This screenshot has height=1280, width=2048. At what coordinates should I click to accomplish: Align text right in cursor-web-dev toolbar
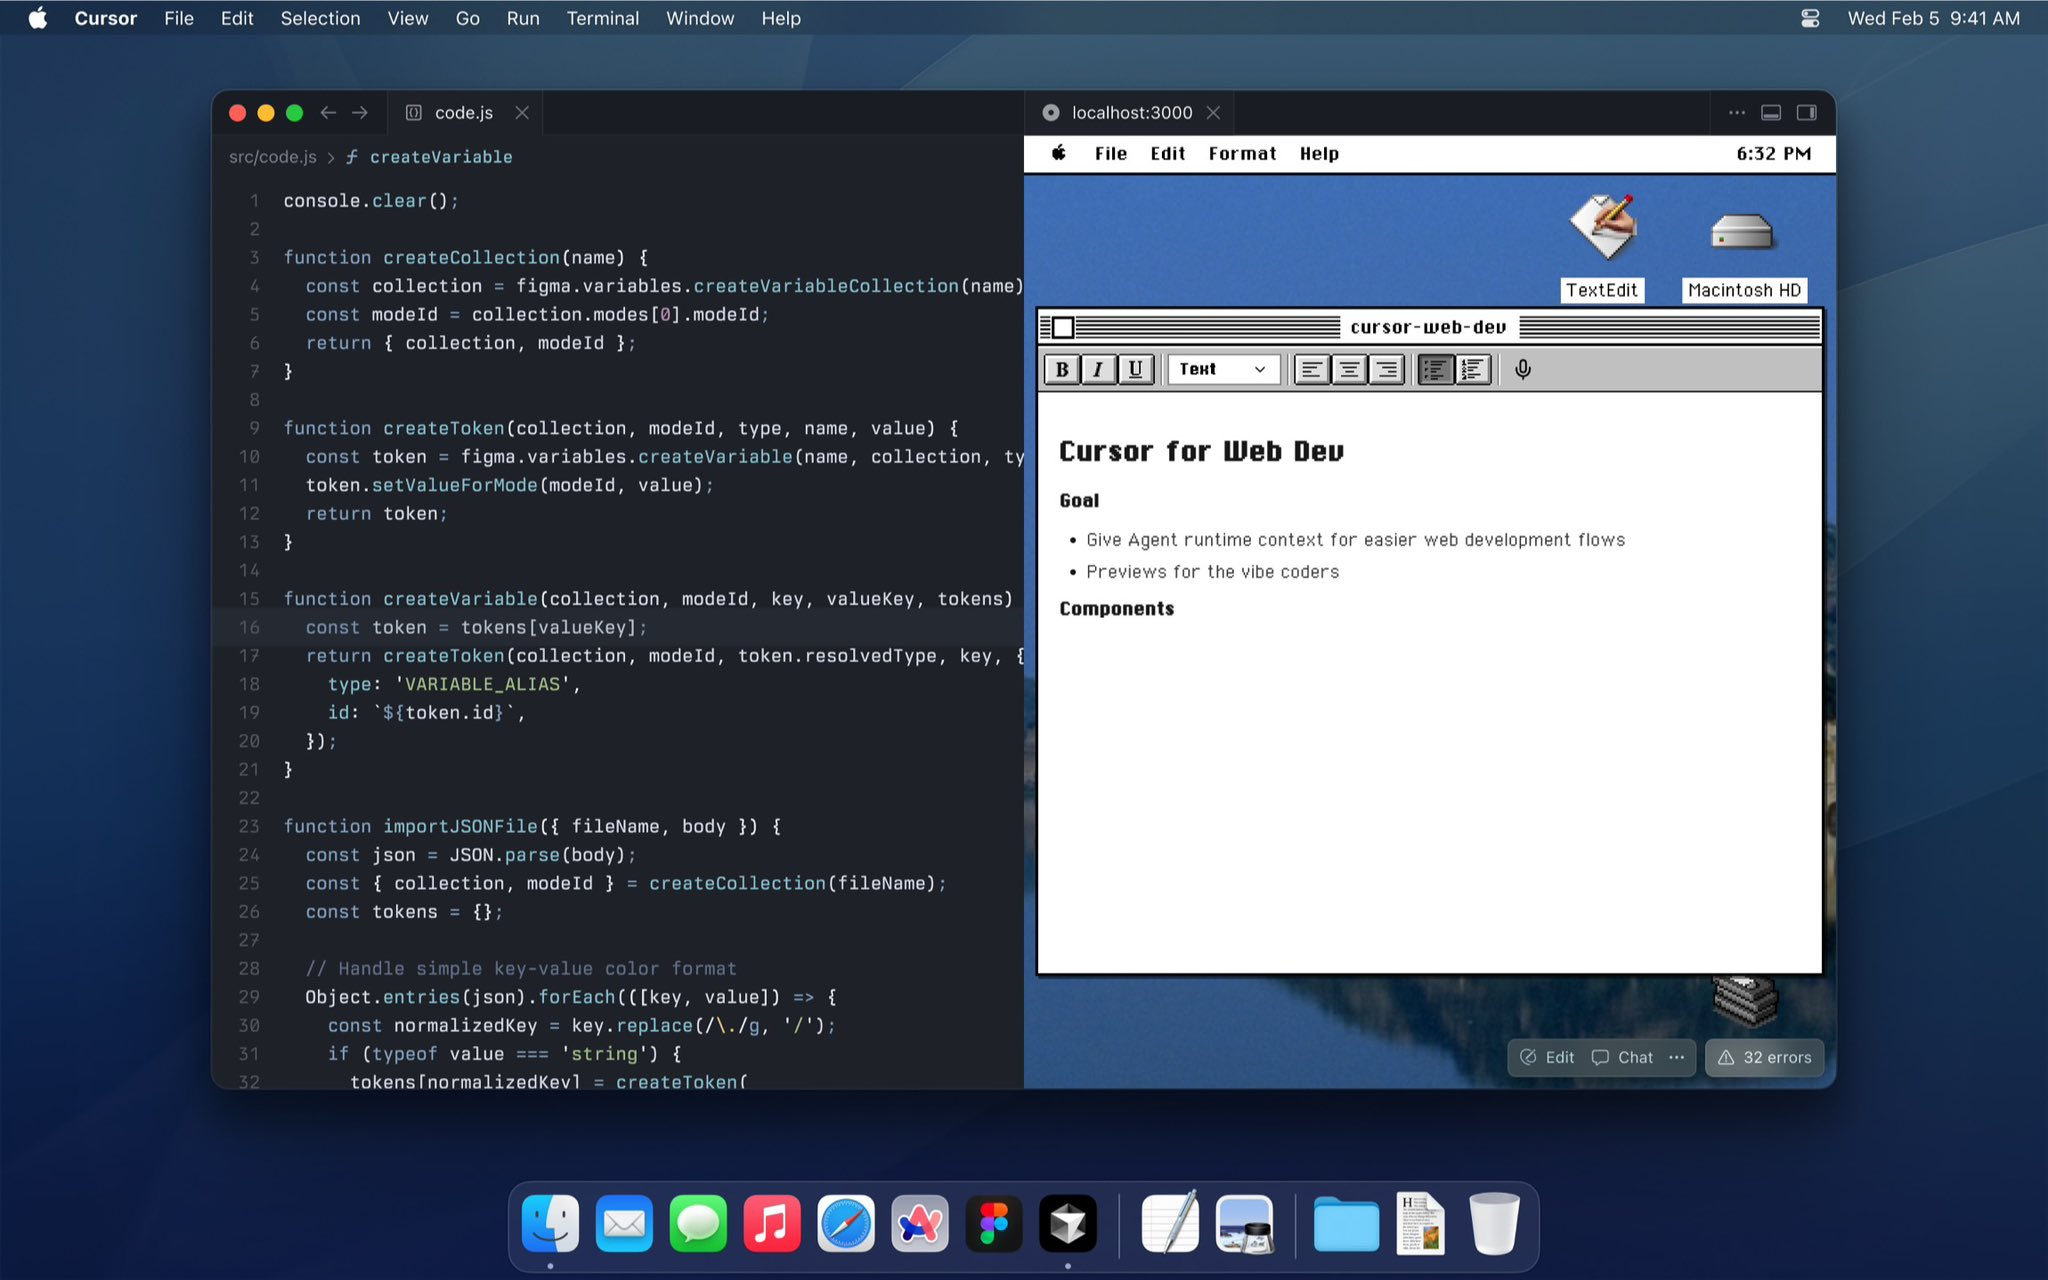coord(1386,370)
